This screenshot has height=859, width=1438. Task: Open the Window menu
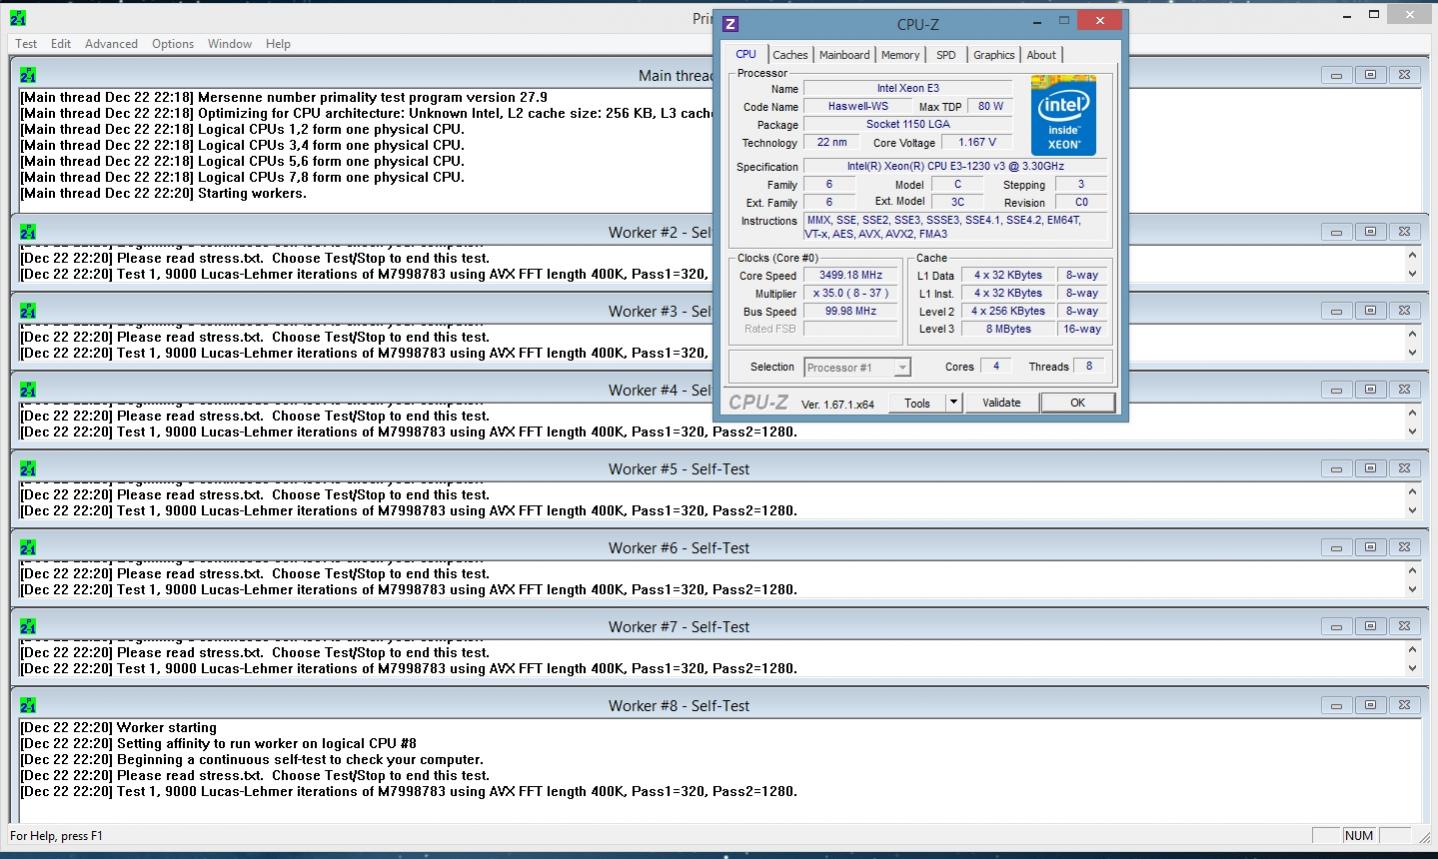(x=230, y=44)
